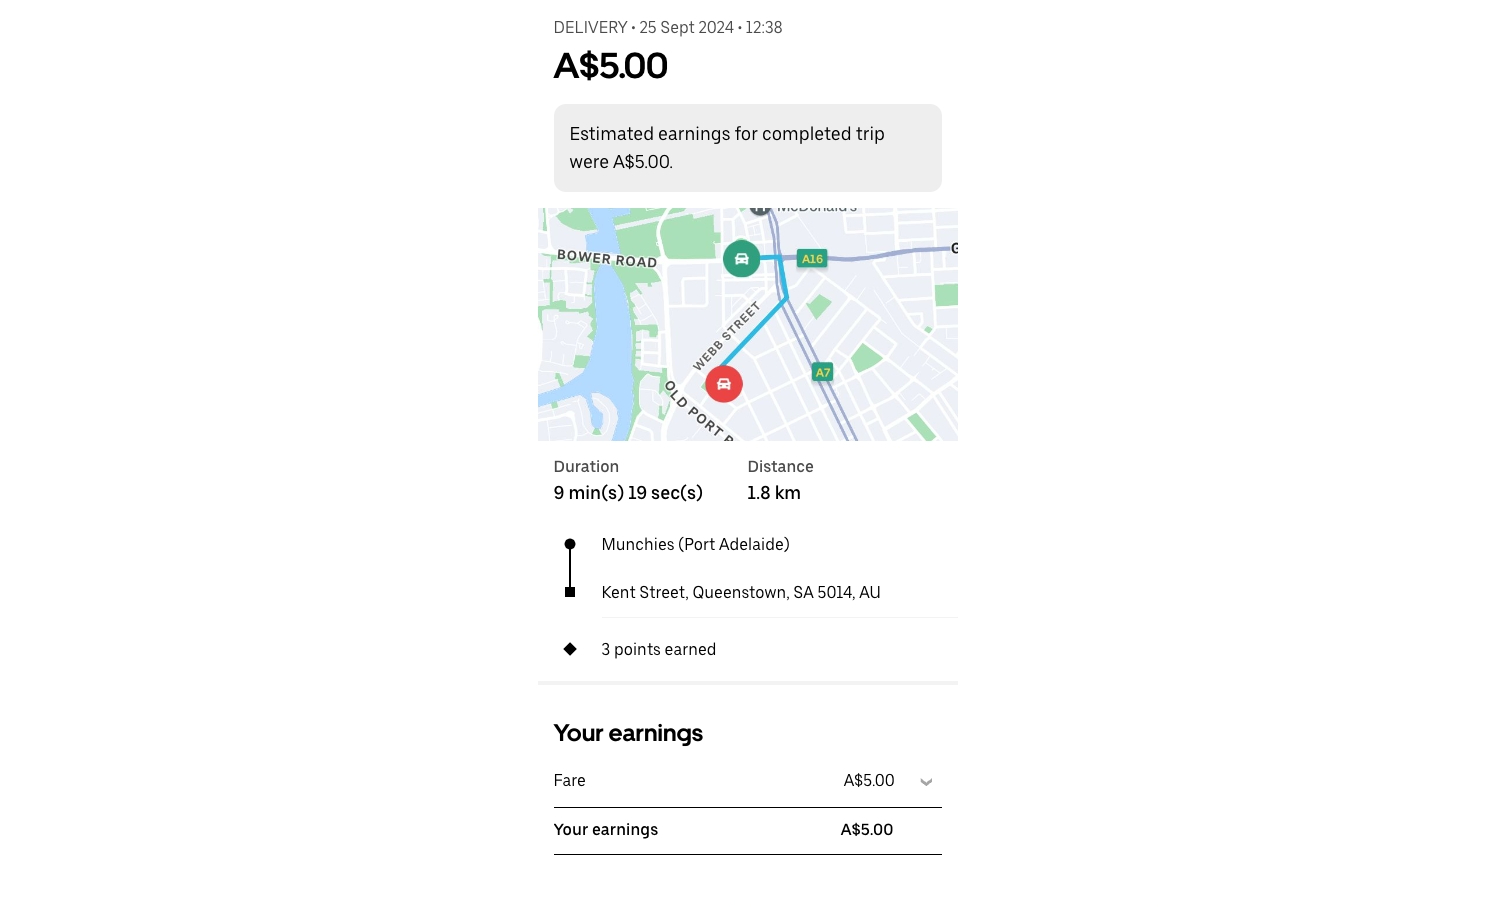Click the Webb Street label on map

(727, 336)
